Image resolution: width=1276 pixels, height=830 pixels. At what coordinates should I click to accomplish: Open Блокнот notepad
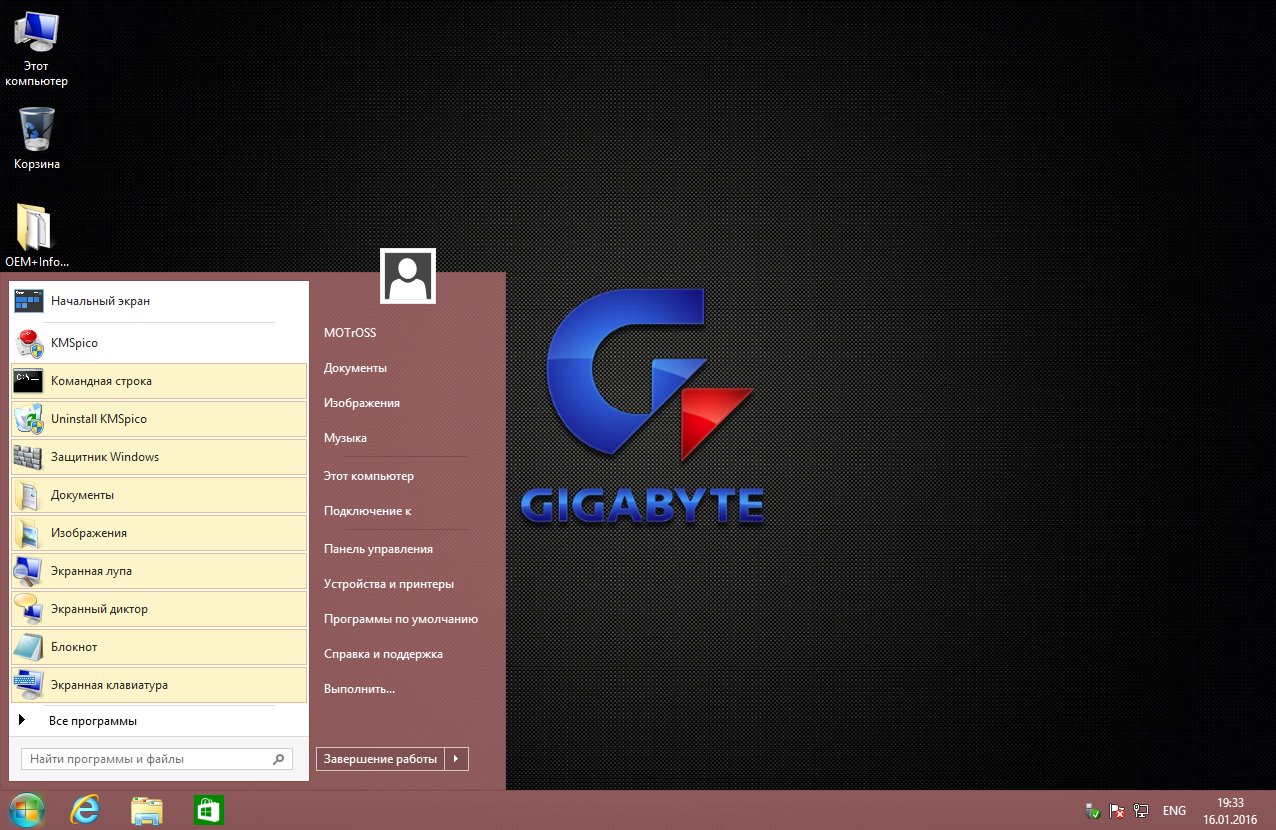[x=74, y=647]
